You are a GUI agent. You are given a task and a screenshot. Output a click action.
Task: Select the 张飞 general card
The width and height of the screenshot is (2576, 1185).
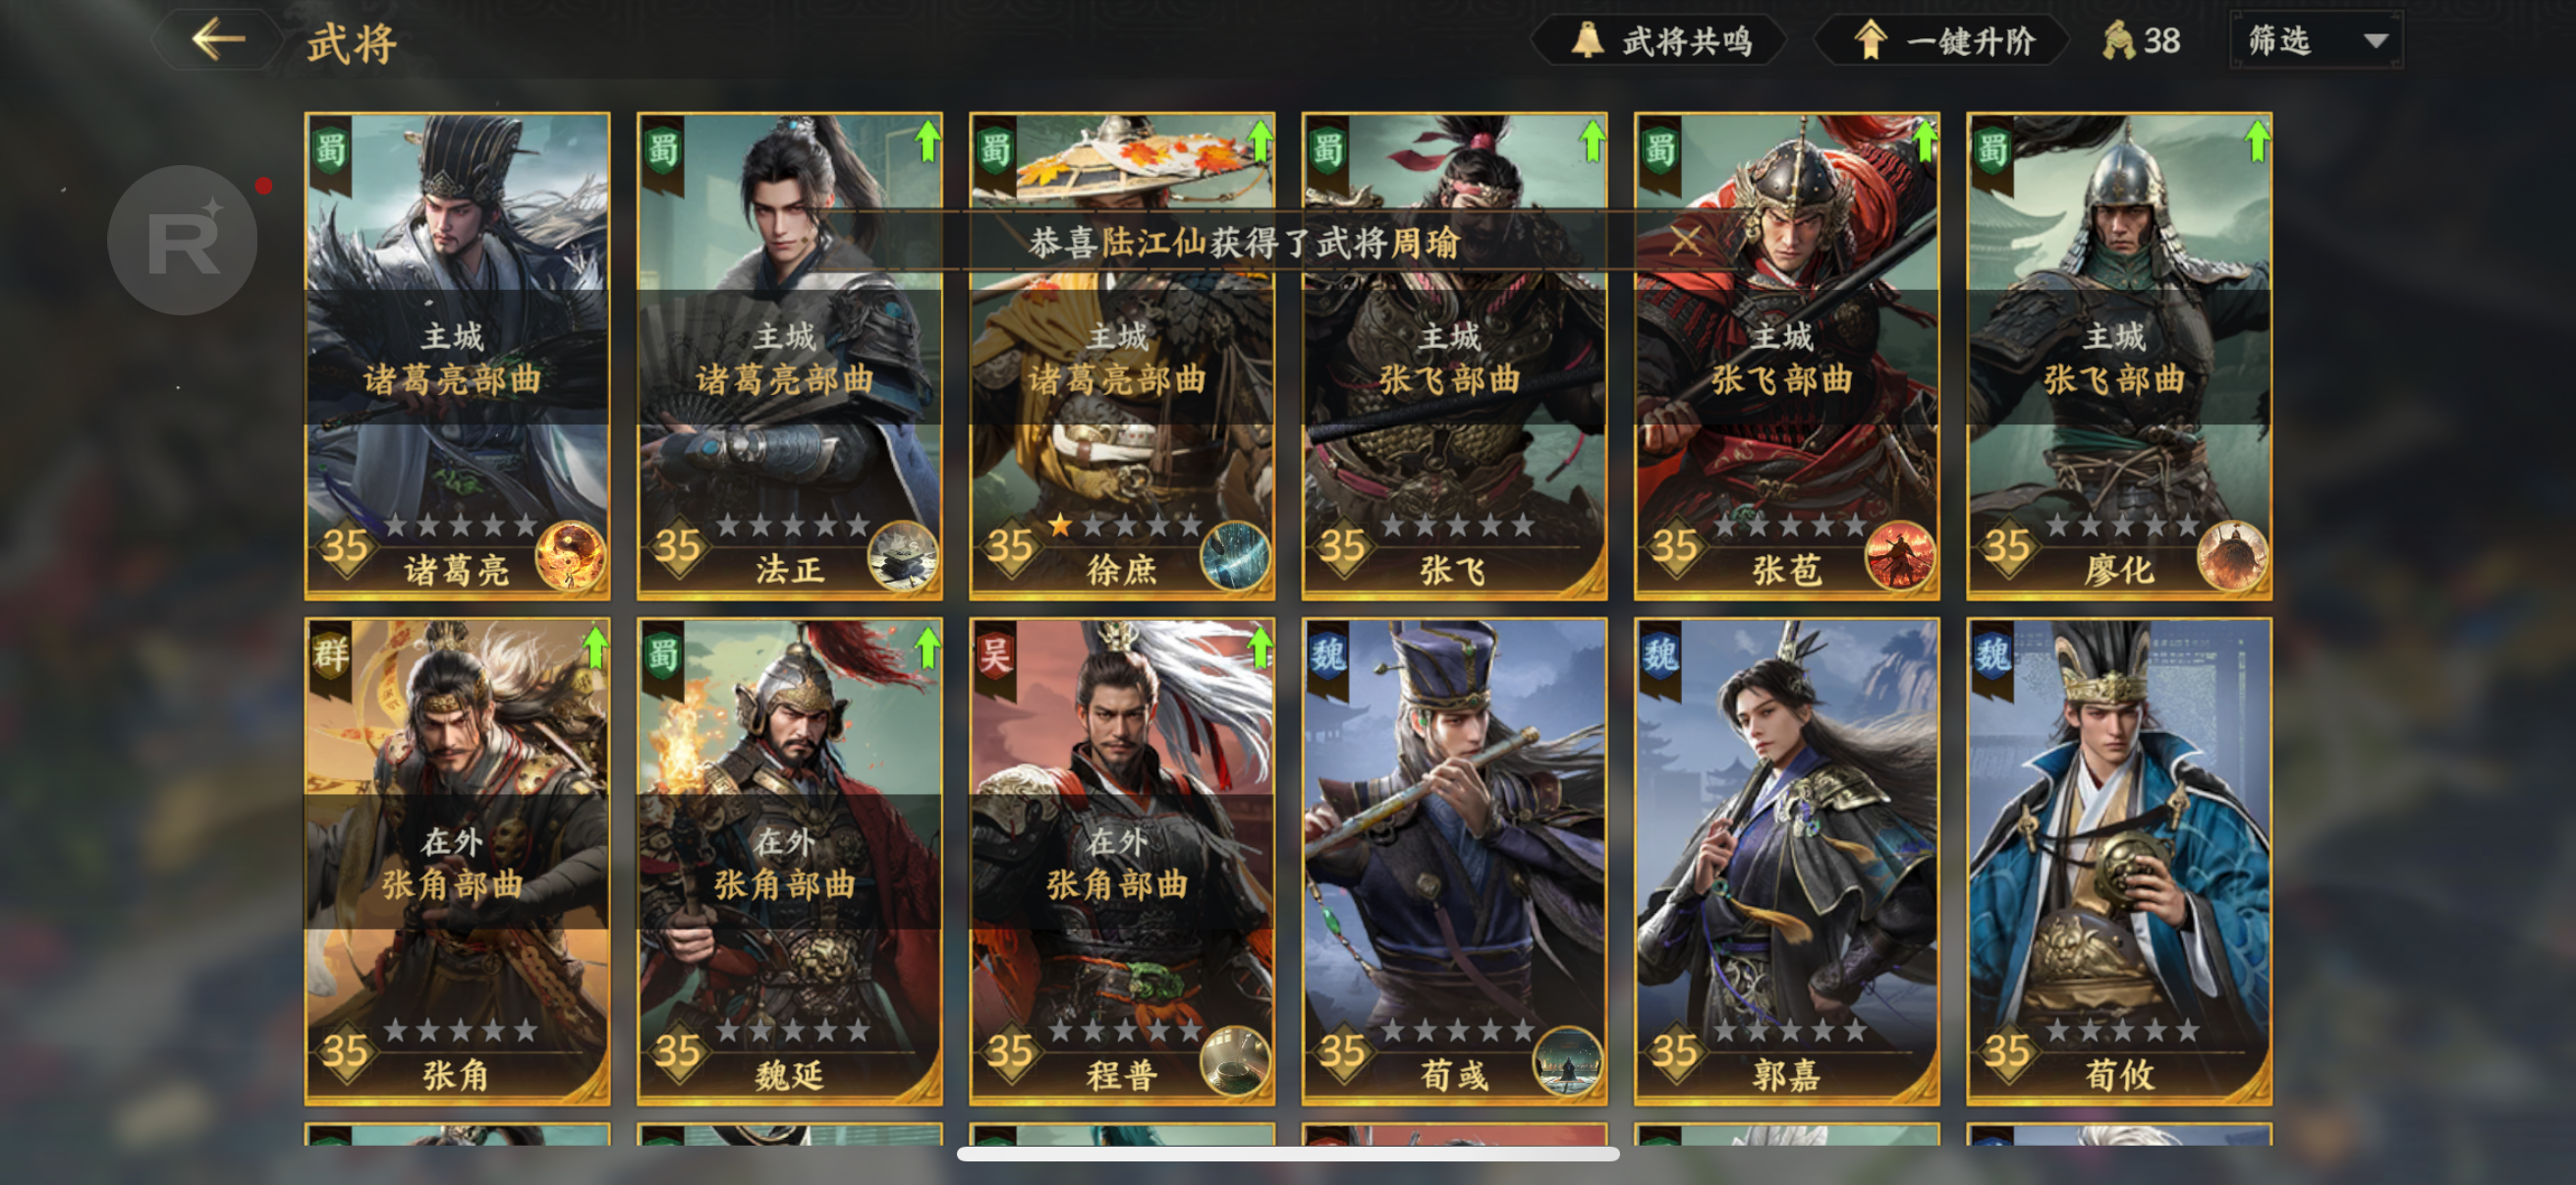tap(1454, 356)
